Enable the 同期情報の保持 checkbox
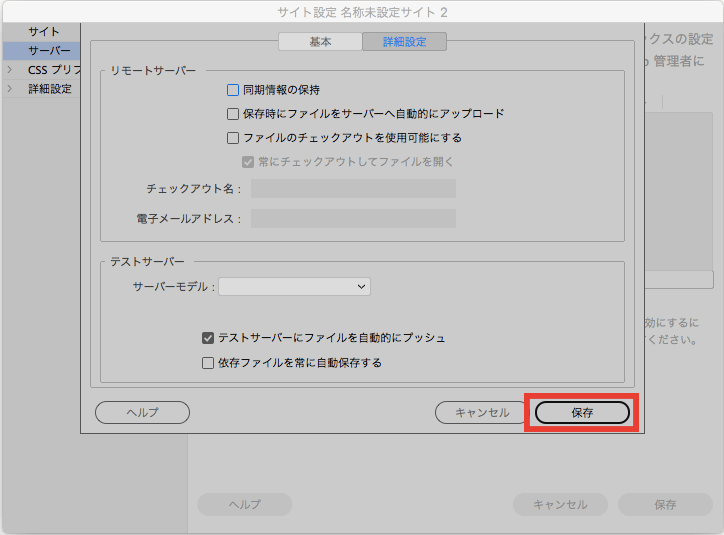Image resolution: width=724 pixels, height=535 pixels. pyautogui.click(x=233, y=90)
